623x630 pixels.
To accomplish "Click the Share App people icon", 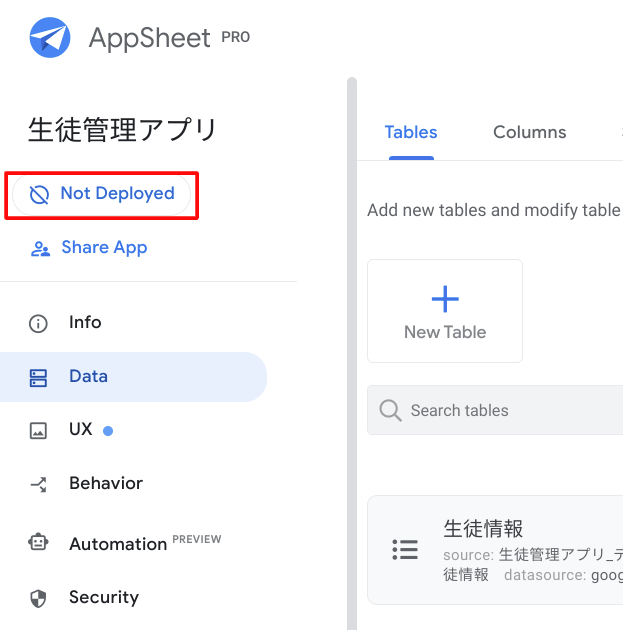I will 40,249.
